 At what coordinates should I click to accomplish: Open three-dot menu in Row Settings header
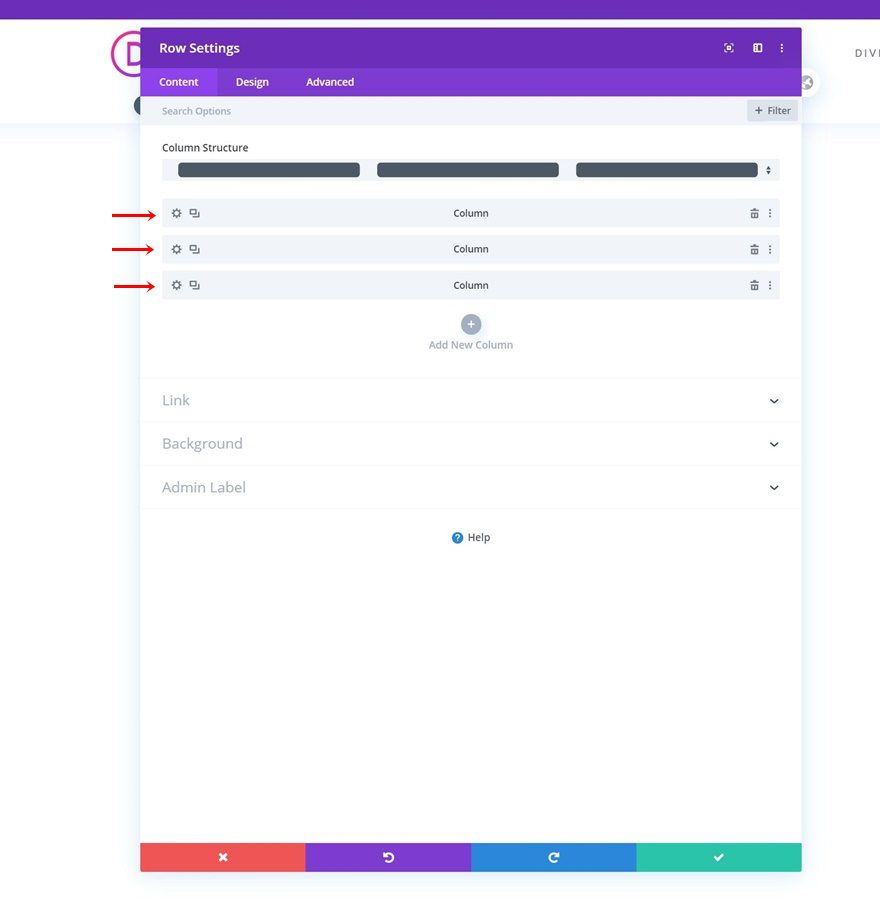(782, 47)
